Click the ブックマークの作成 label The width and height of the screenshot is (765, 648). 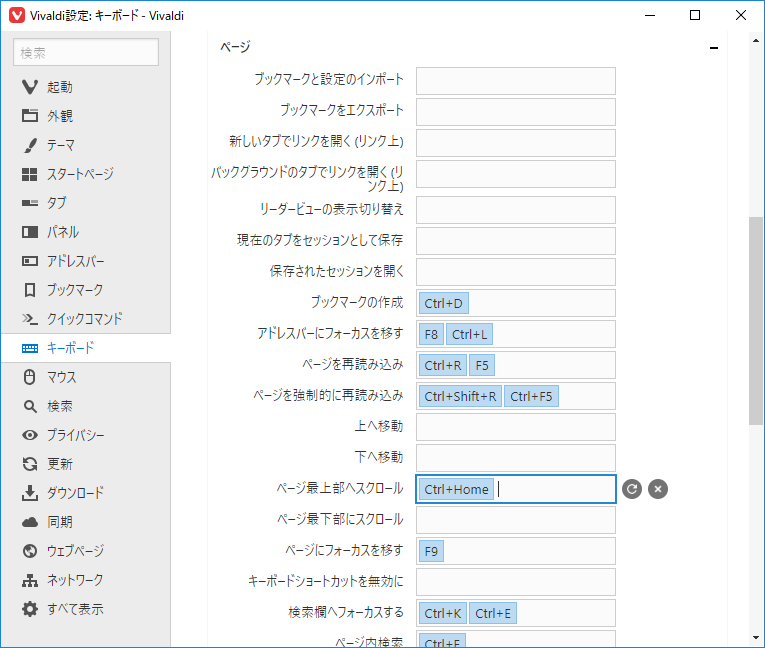coord(357,302)
